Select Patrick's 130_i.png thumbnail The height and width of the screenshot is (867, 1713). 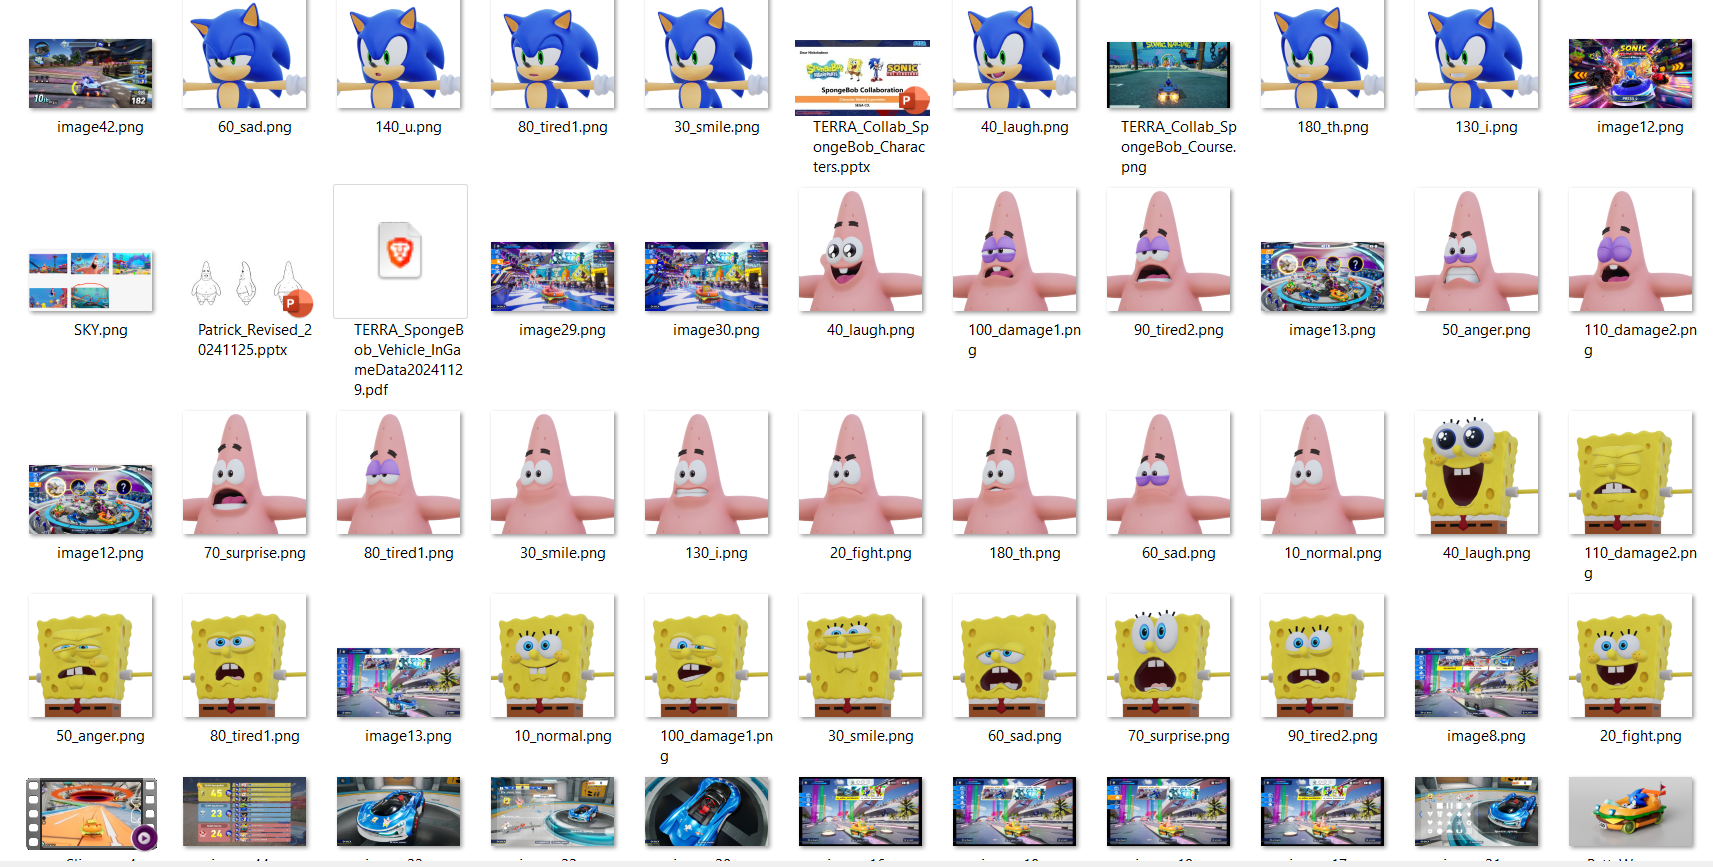click(x=707, y=473)
